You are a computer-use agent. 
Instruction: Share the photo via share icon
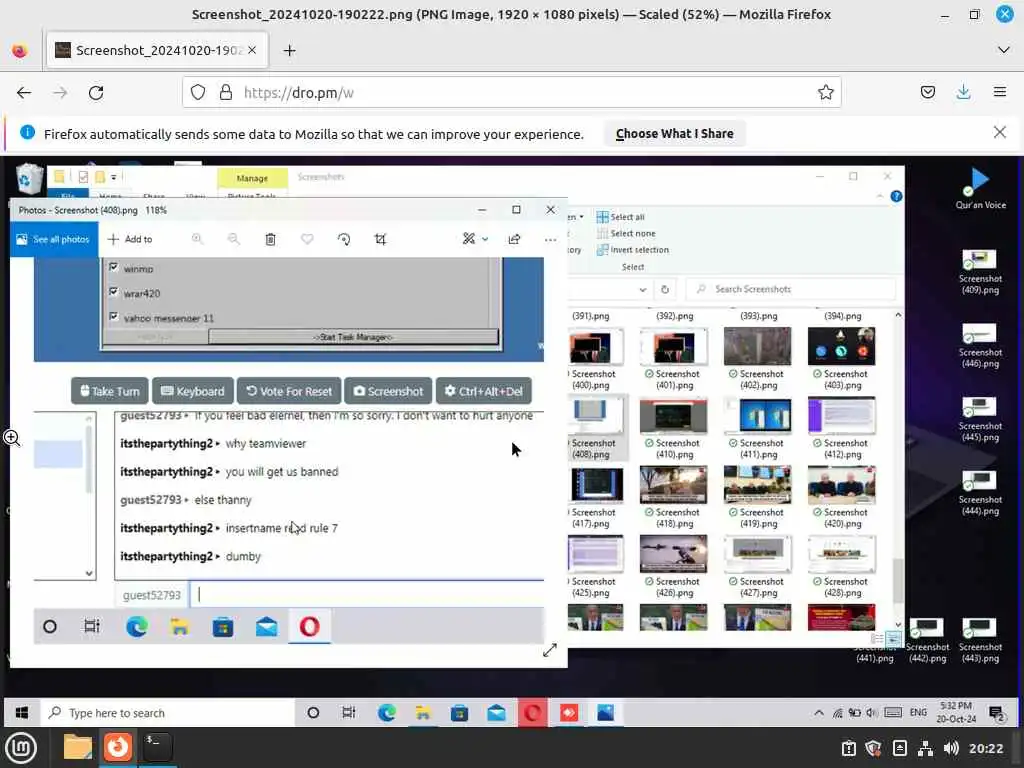[515, 240]
